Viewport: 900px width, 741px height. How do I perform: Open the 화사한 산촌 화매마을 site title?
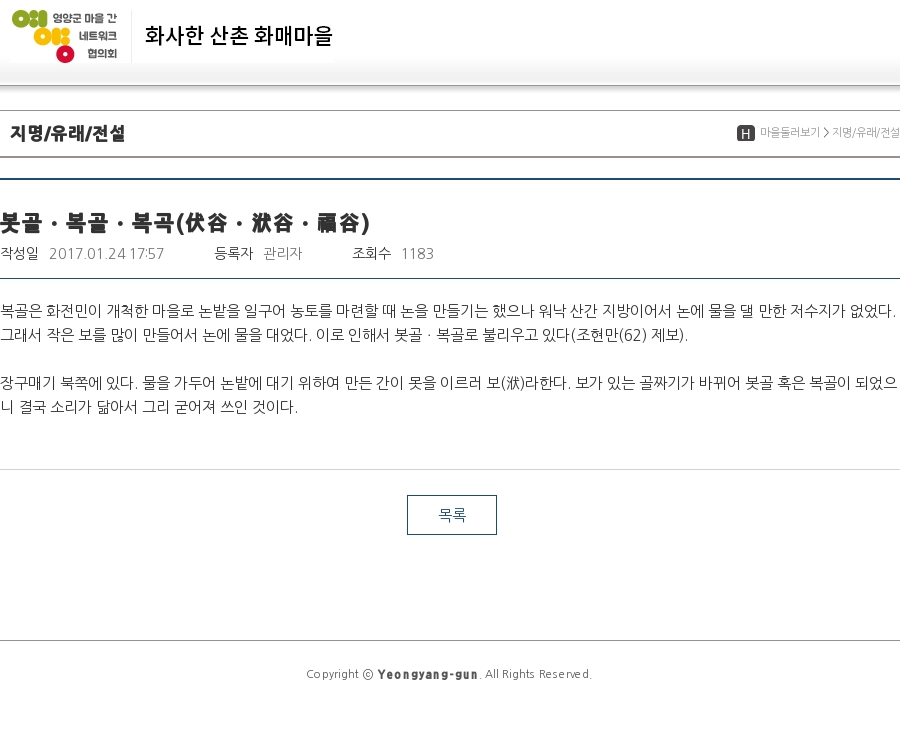pyautogui.click(x=238, y=36)
